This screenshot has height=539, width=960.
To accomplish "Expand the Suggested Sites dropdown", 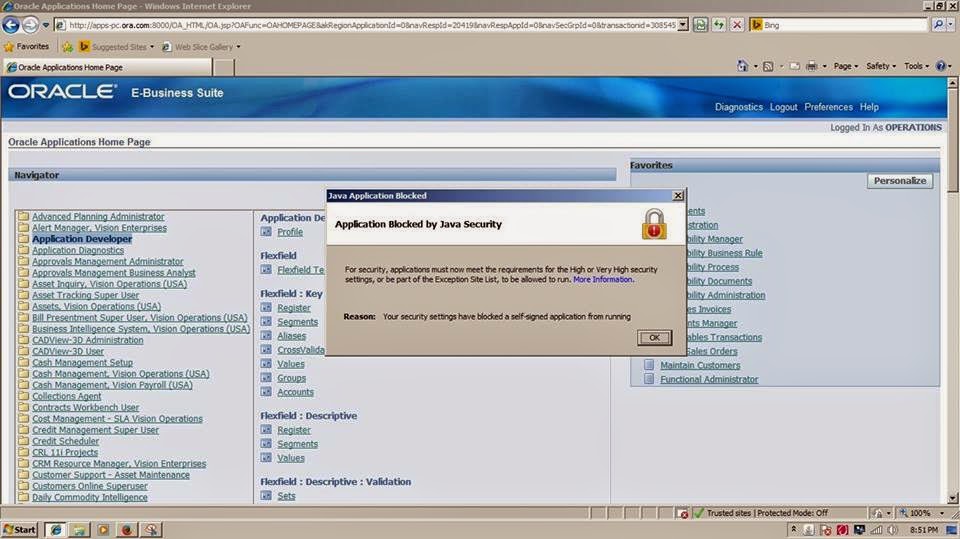I will (152, 47).
